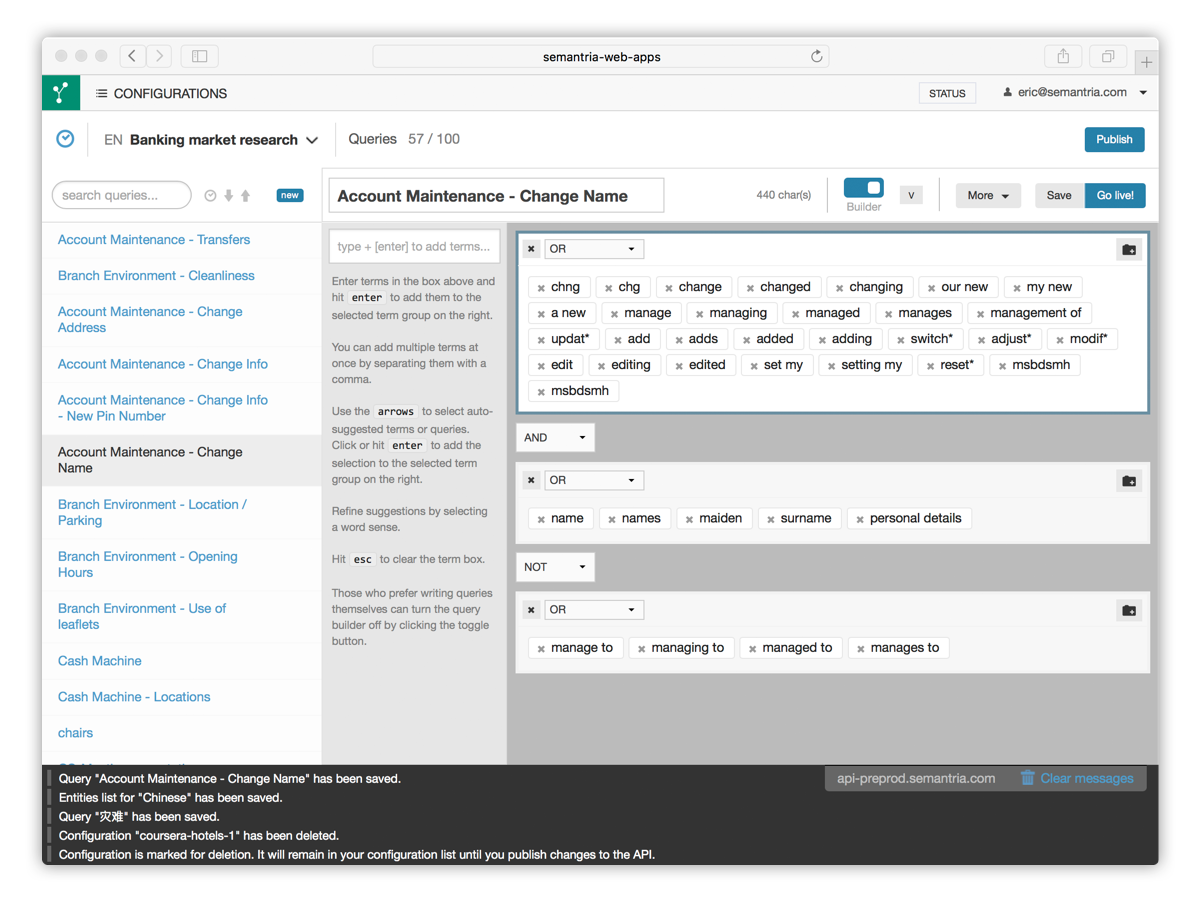Open the eric@semantria.com account dropdown
The image size is (1200, 900).
point(1143,93)
